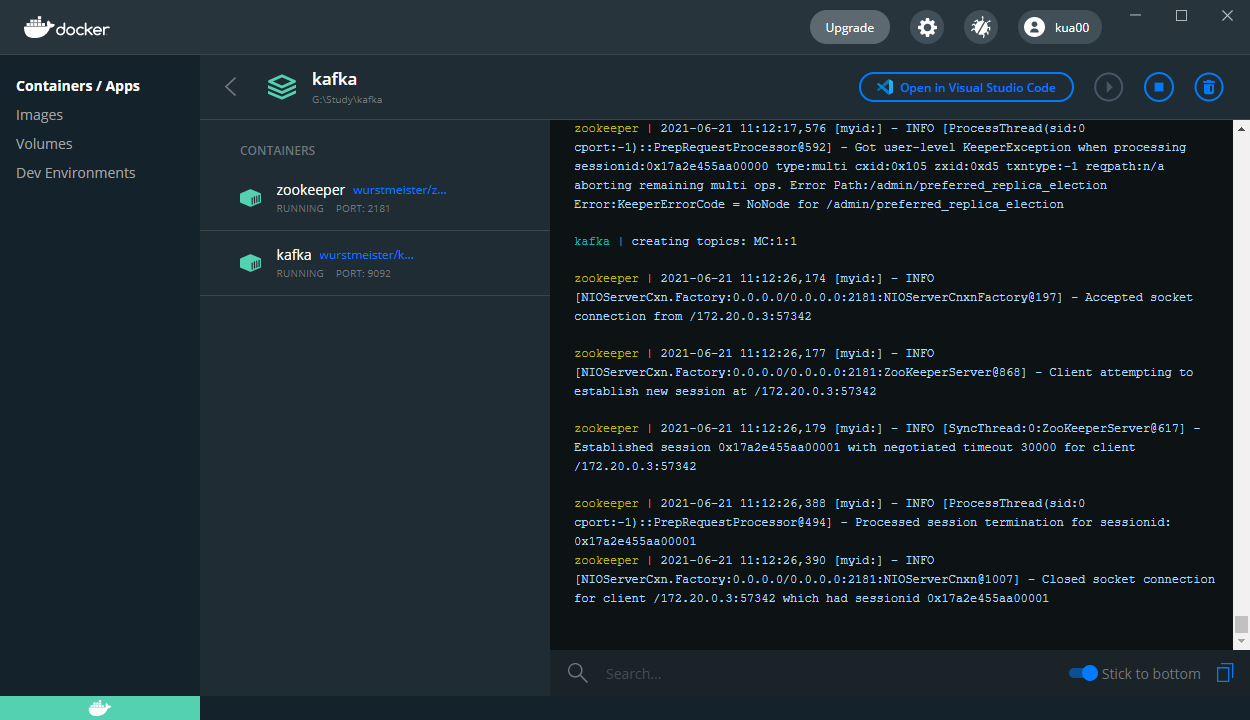
Task: Click the search magnifier icon
Action: [577, 673]
